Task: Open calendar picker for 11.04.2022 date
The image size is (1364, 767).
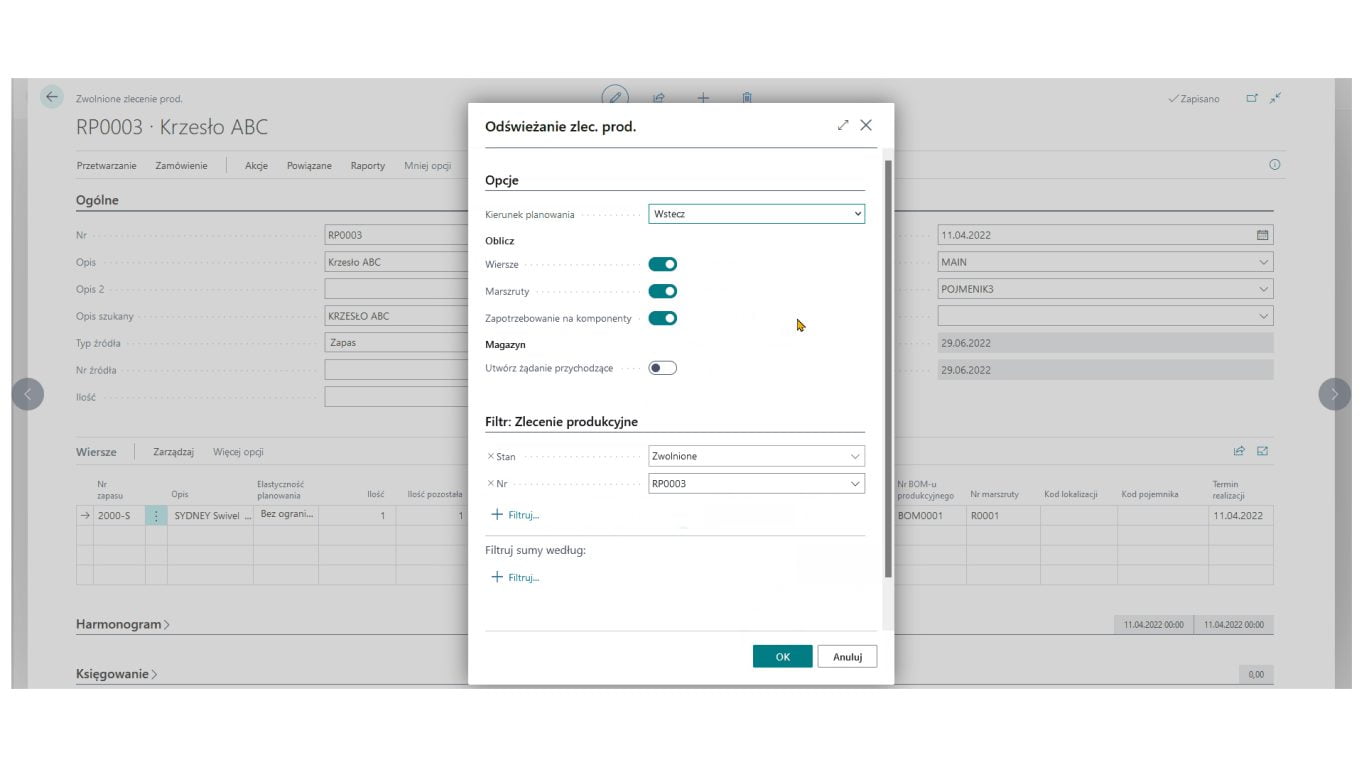Action: (1262, 235)
